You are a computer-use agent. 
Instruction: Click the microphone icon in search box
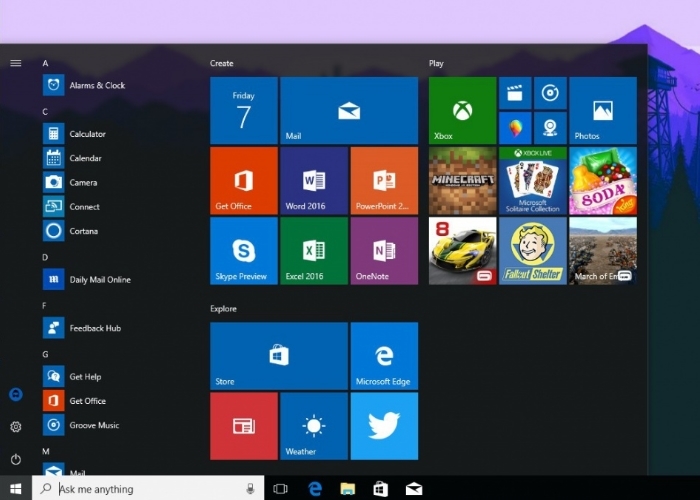click(x=250, y=489)
